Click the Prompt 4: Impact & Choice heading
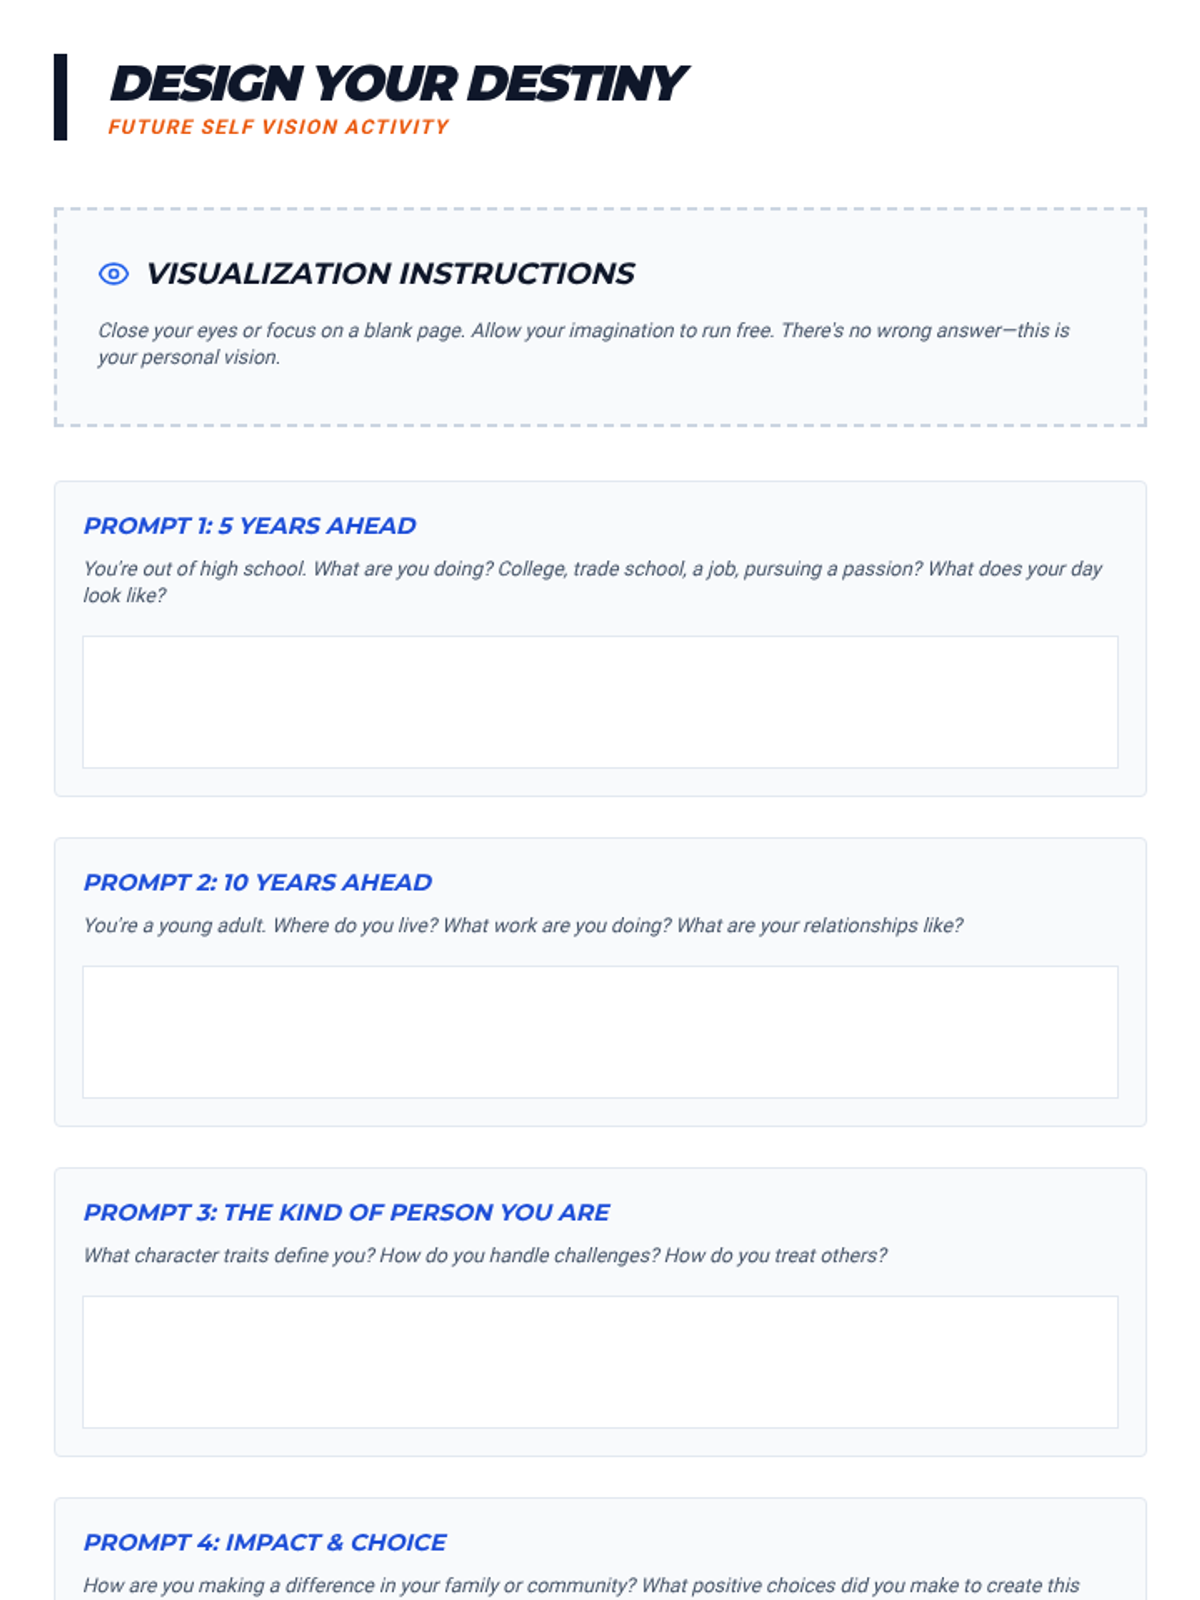This screenshot has height=1600, width=1200. 265,1543
